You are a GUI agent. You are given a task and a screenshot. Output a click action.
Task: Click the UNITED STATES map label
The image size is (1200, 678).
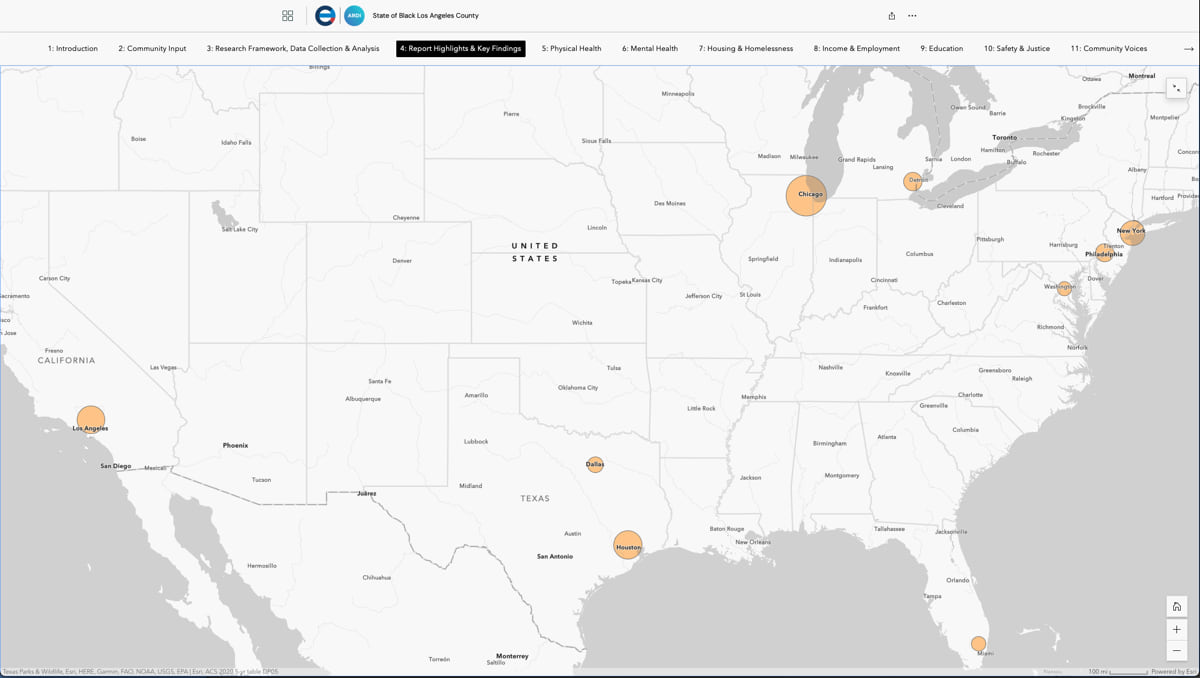[x=535, y=252]
